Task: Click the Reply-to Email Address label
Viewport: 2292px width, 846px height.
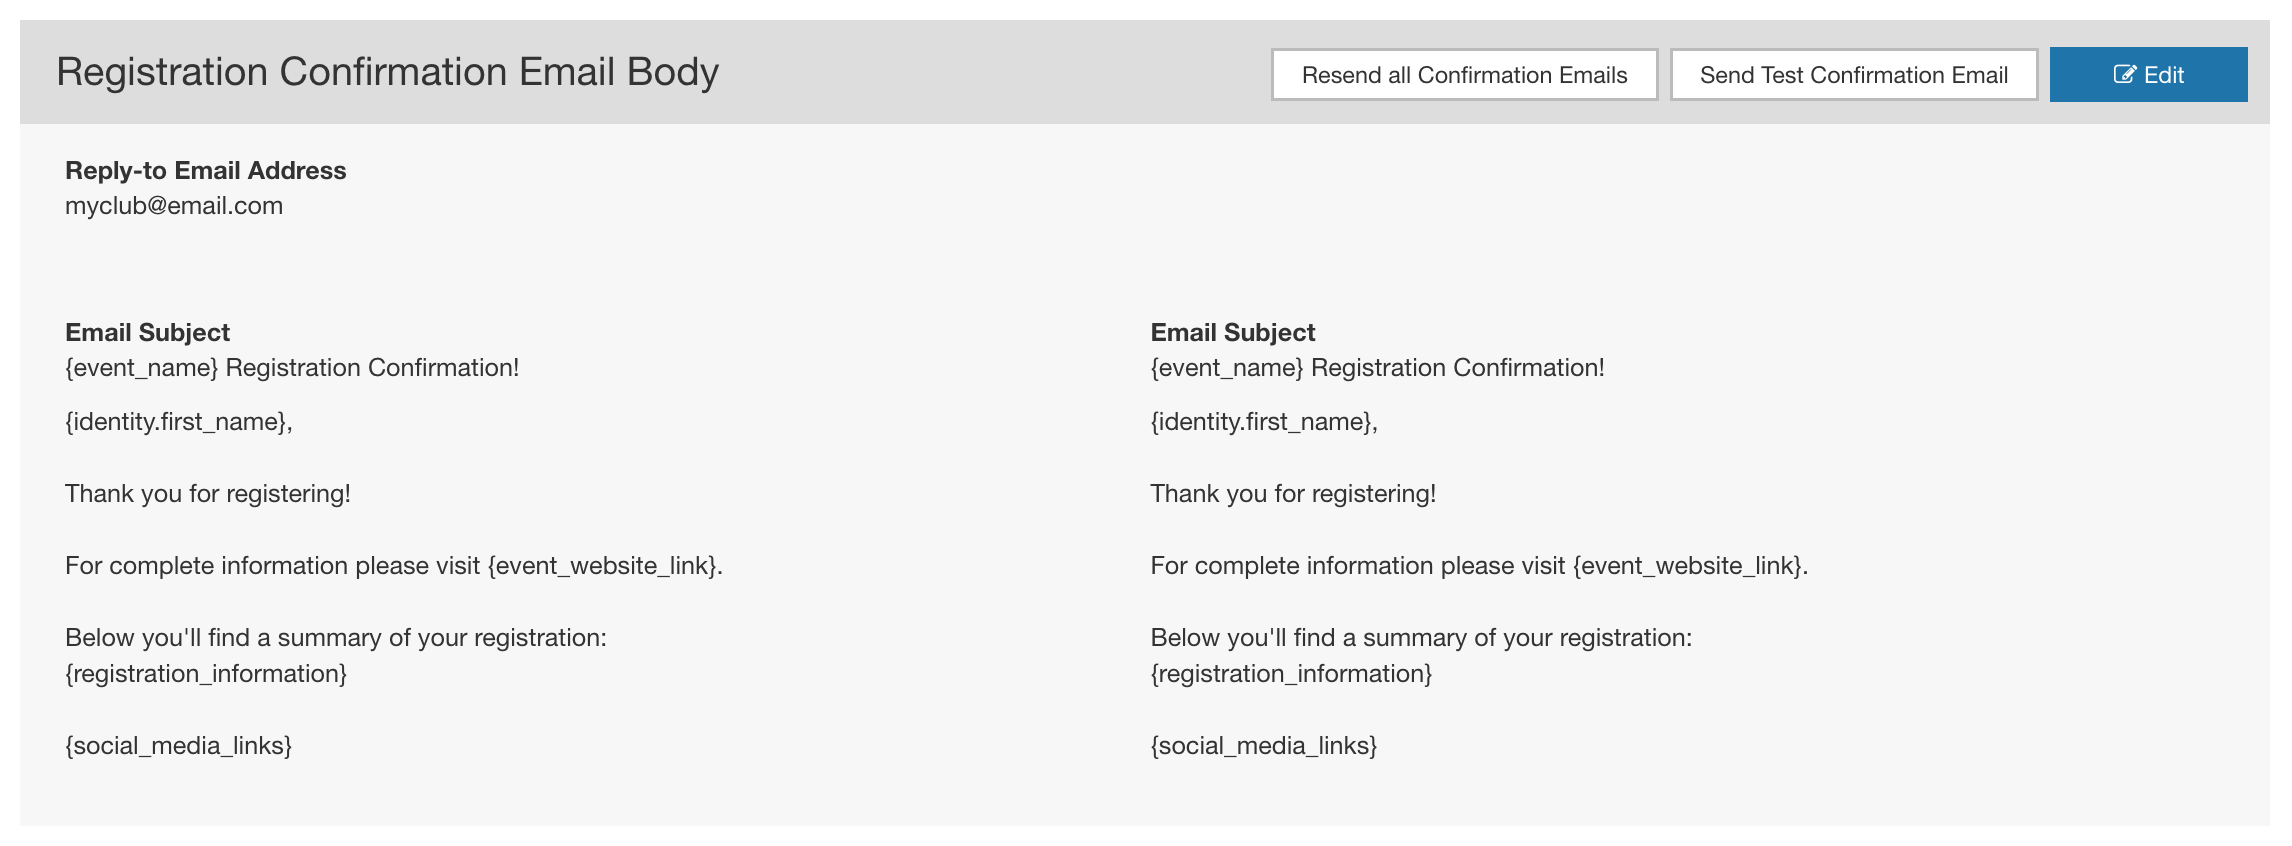Action: point(205,170)
